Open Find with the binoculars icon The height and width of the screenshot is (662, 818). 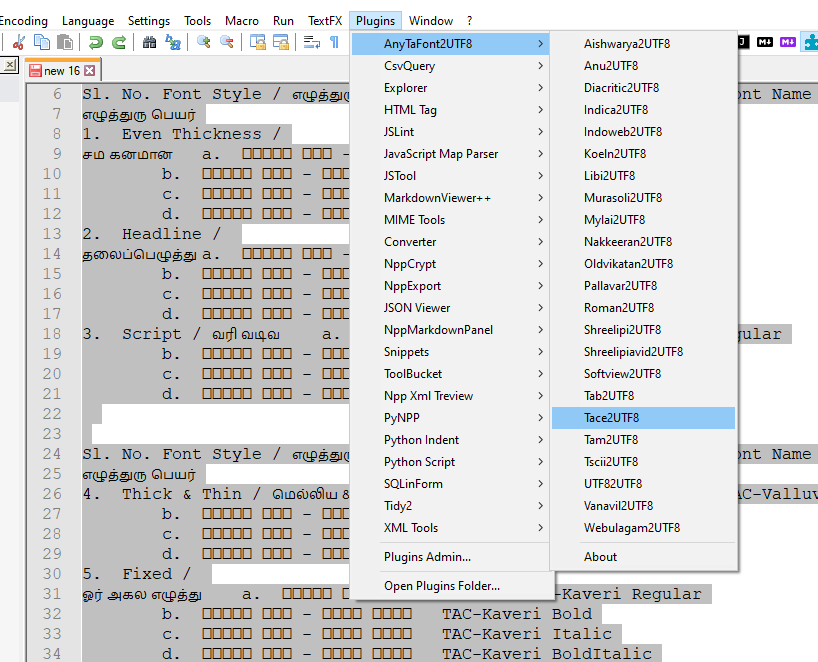[149, 42]
